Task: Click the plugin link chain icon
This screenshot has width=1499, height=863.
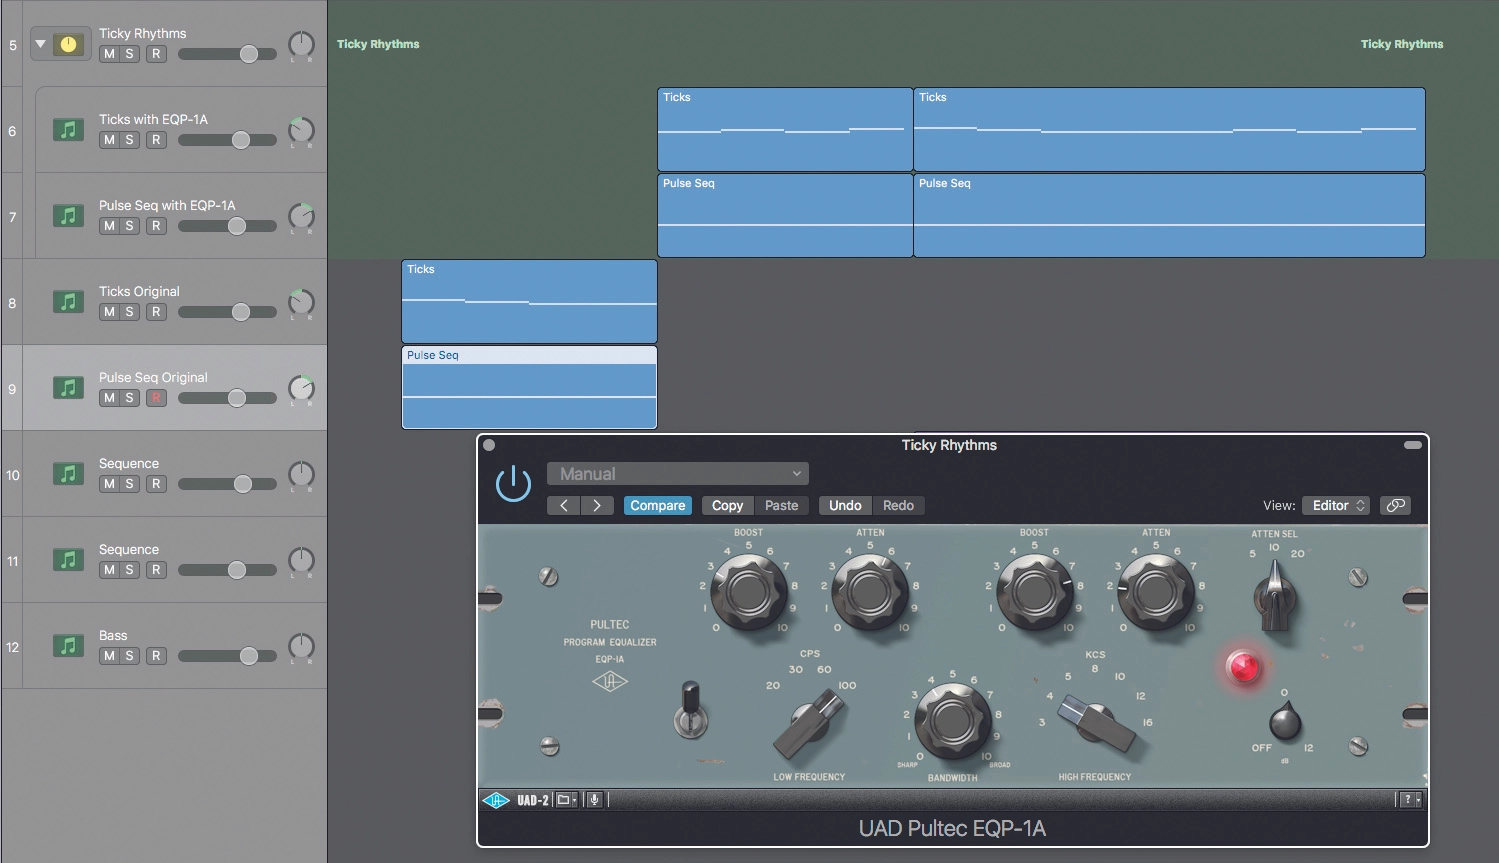Action: coord(1395,505)
